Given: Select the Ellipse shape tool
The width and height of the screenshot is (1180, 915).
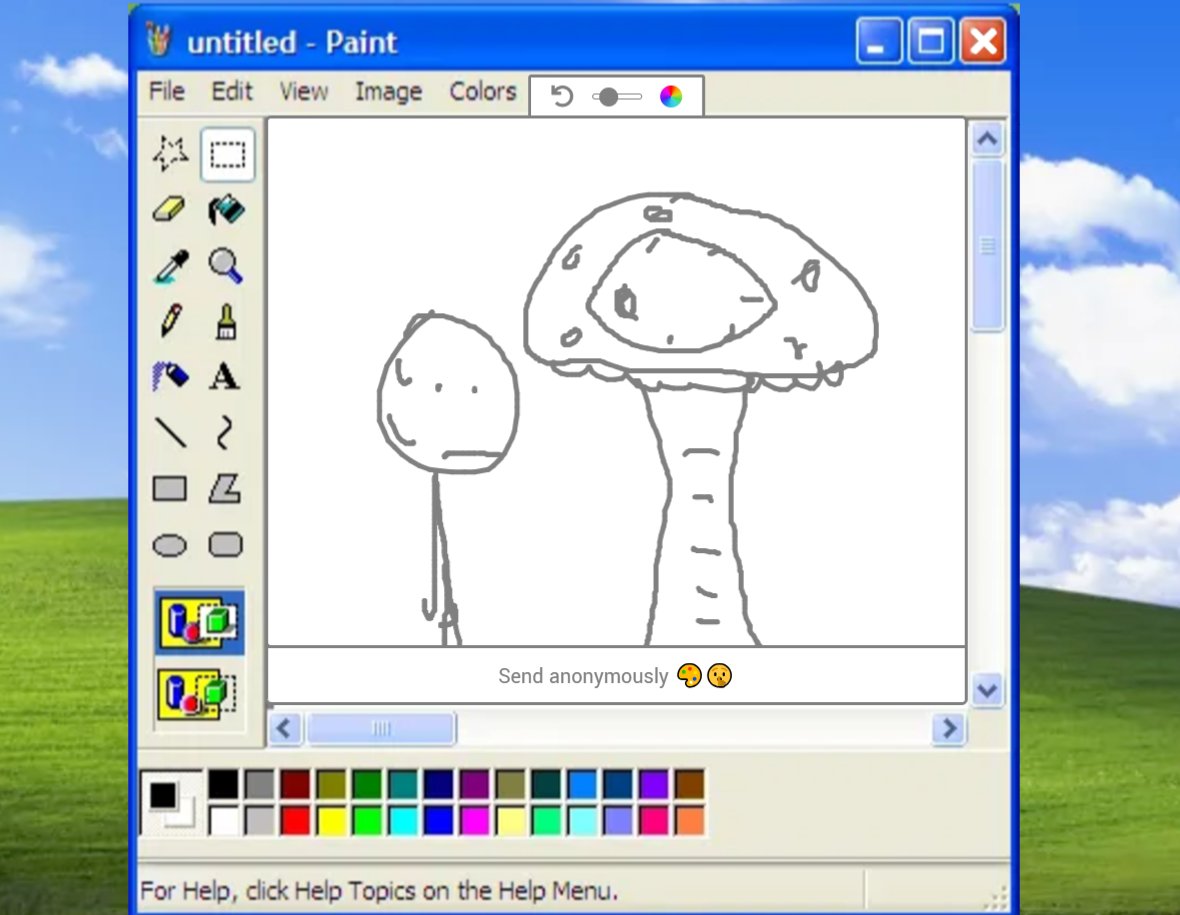Looking at the screenshot, I should 170,545.
